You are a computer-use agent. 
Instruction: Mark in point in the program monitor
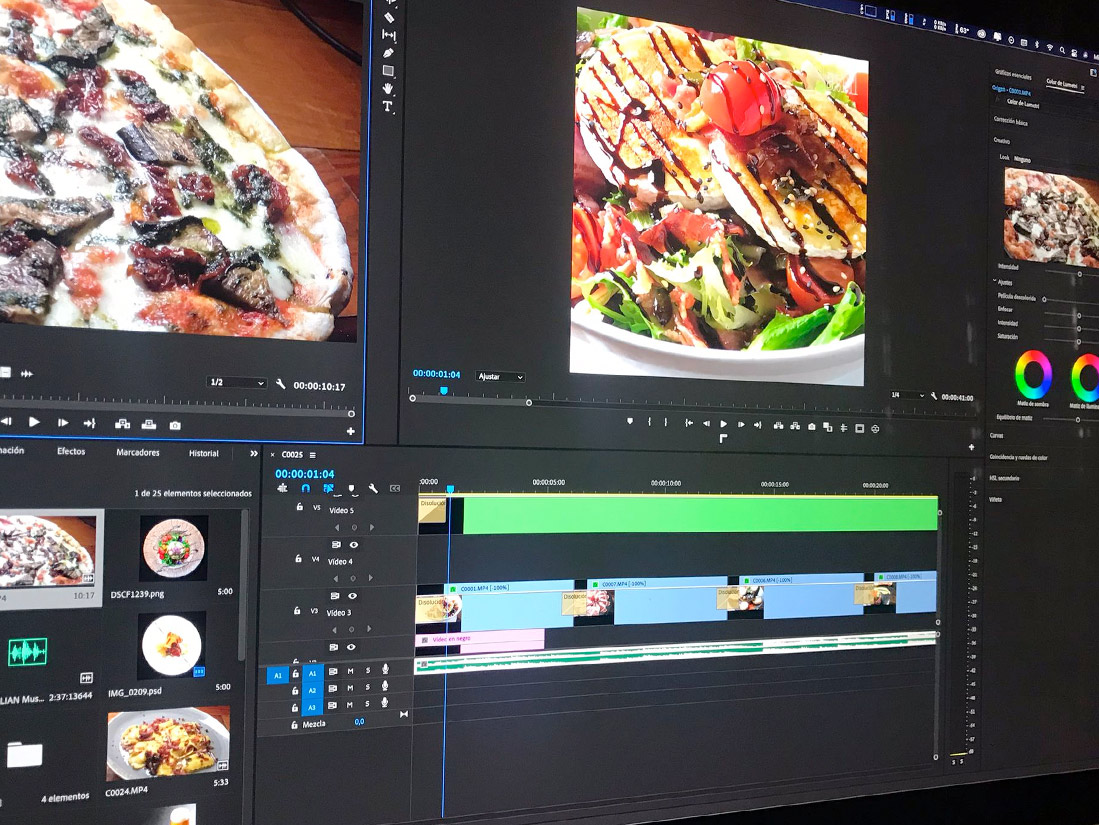pos(649,422)
